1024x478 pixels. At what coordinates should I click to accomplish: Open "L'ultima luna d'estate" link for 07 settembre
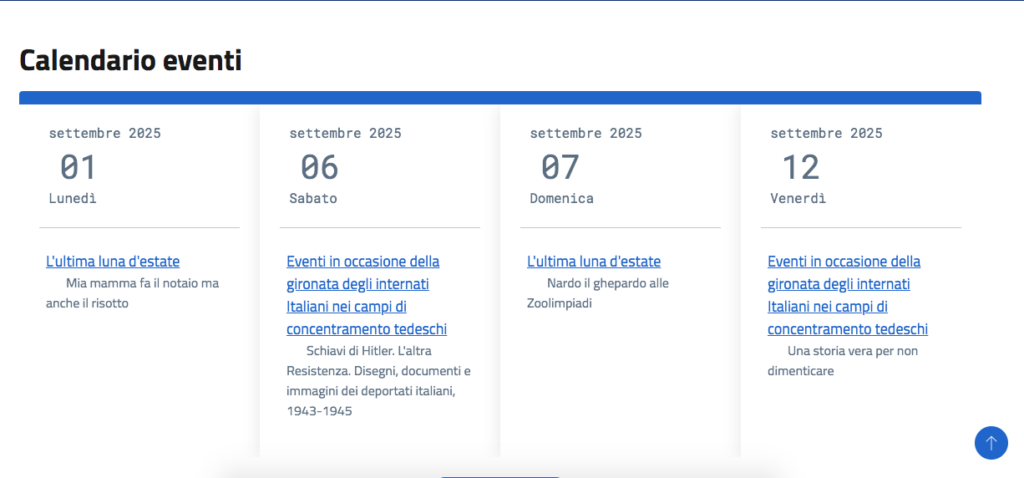594,262
